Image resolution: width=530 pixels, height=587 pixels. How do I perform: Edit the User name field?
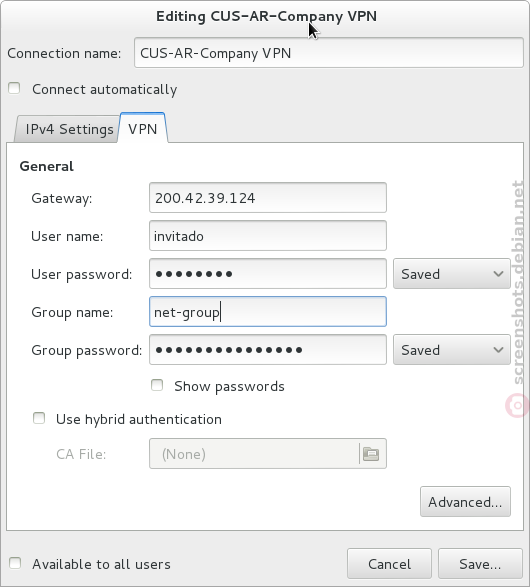[x=268, y=236]
